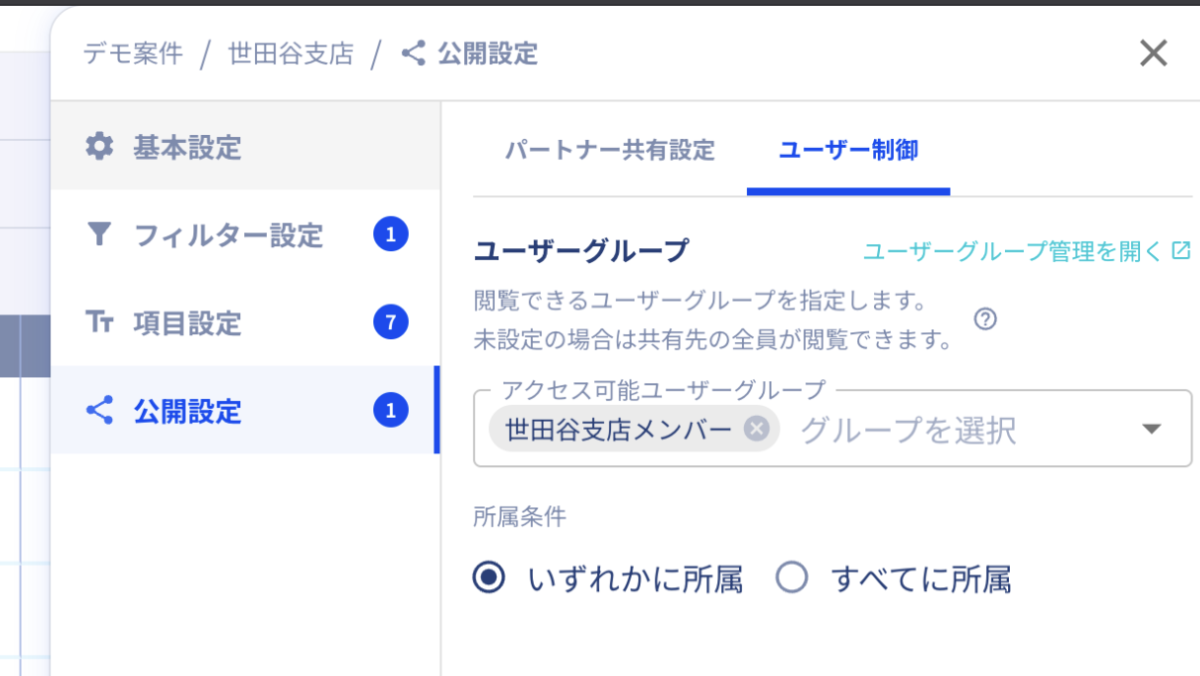Switch to the パートナー共有設定 tab
1200x676 pixels.
click(x=610, y=151)
